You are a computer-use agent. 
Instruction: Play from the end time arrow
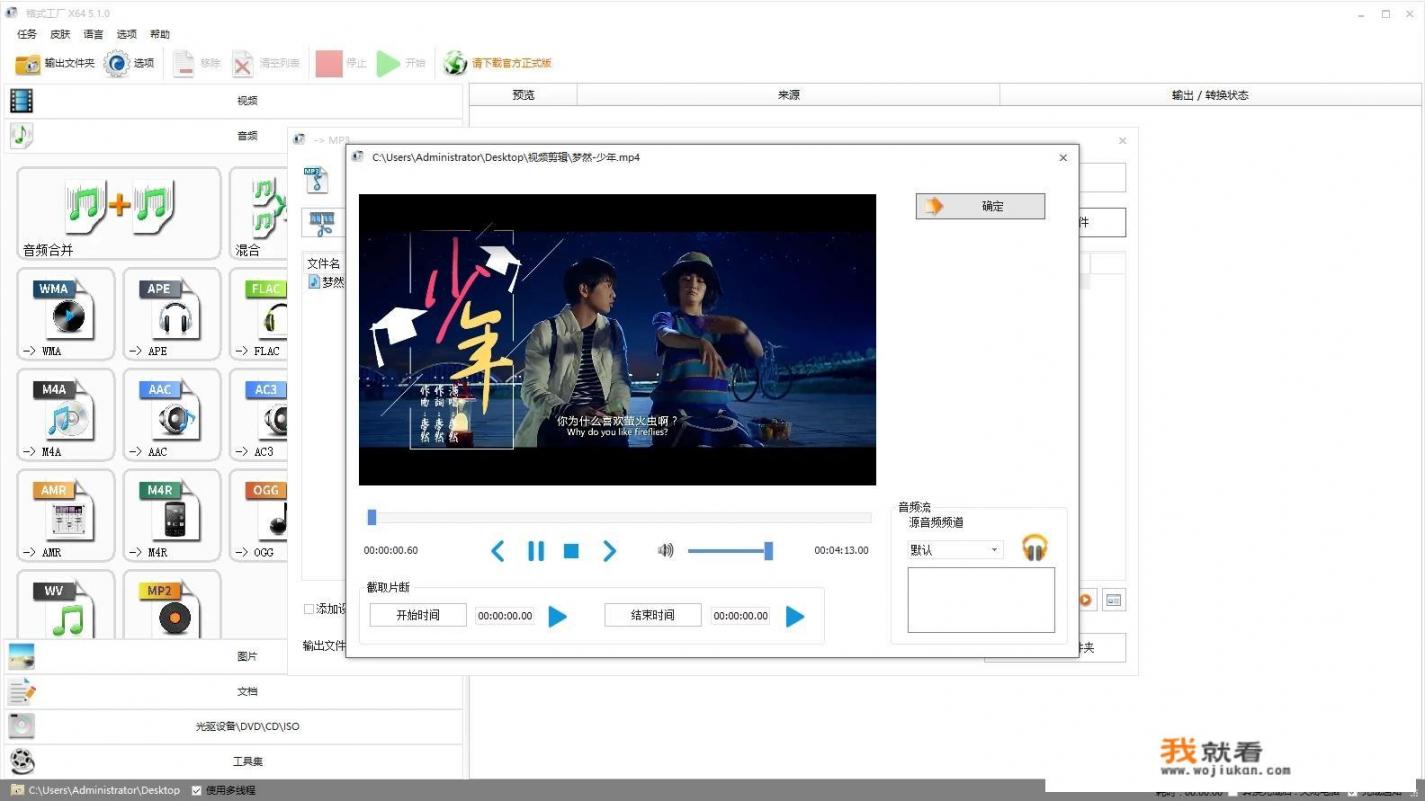[x=795, y=617]
